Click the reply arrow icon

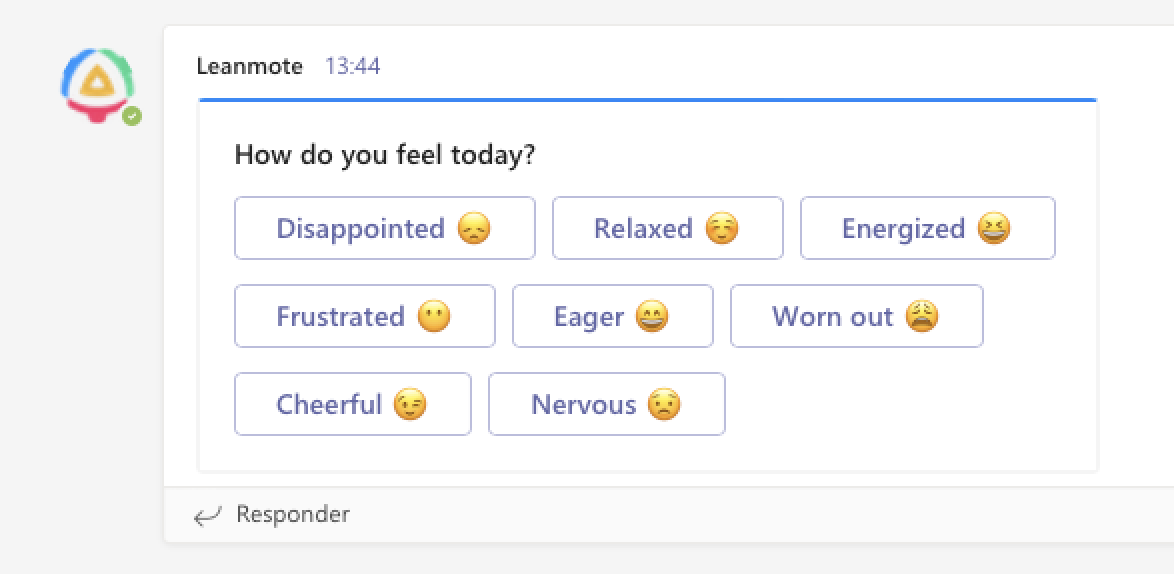pos(208,516)
